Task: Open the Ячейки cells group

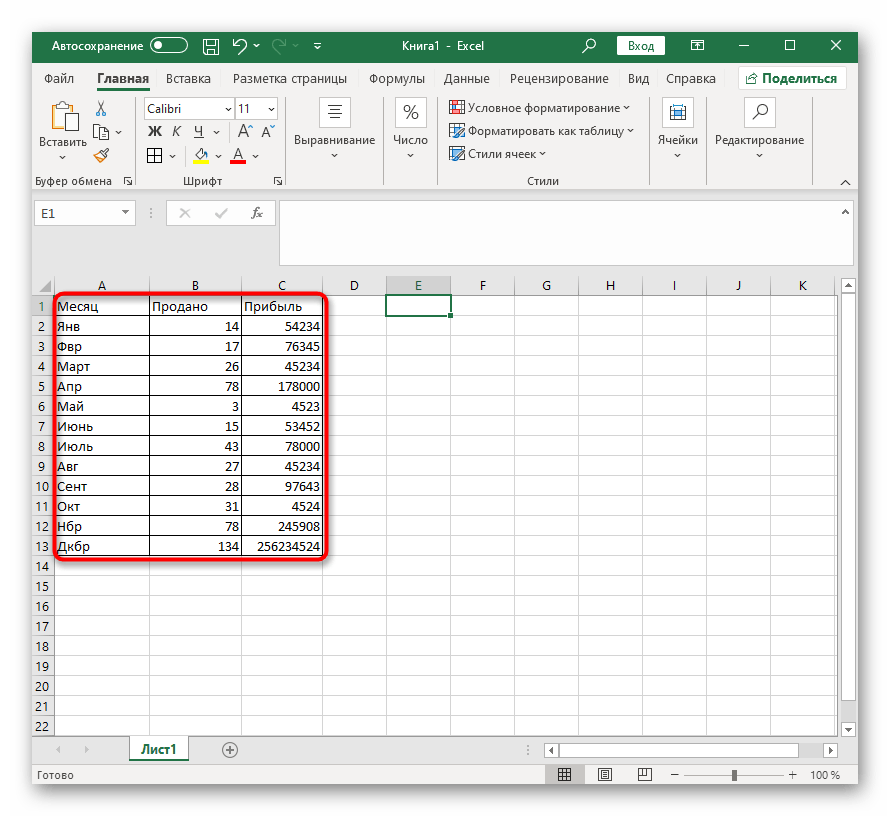Action: [678, 129]
